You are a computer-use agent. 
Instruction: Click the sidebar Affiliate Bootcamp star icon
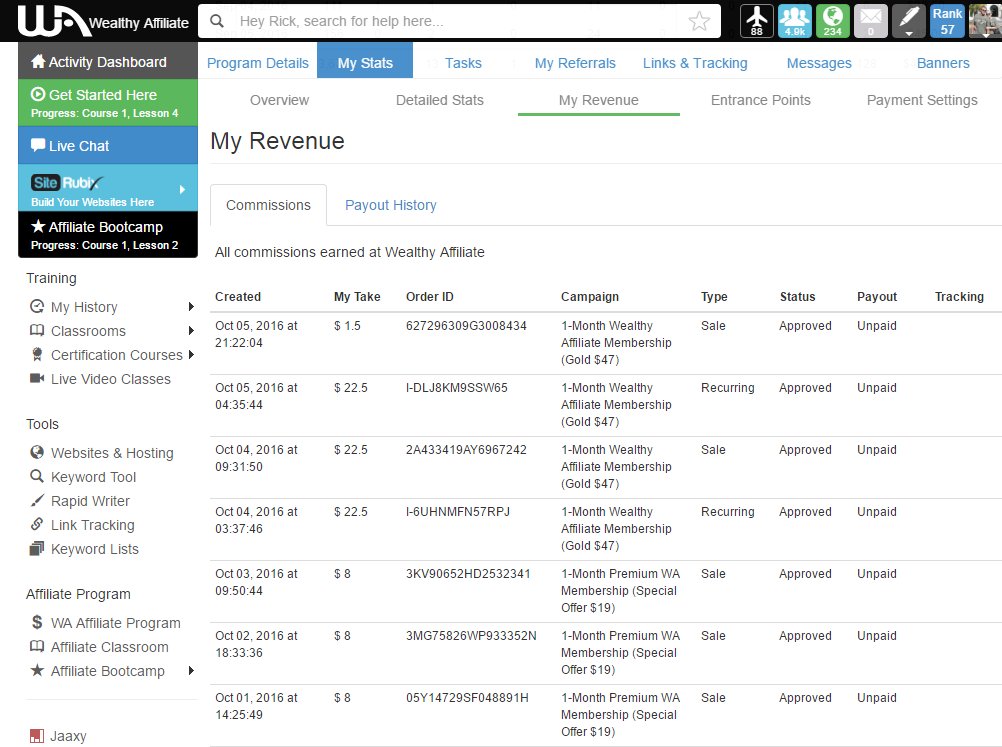tap(37, 670)
